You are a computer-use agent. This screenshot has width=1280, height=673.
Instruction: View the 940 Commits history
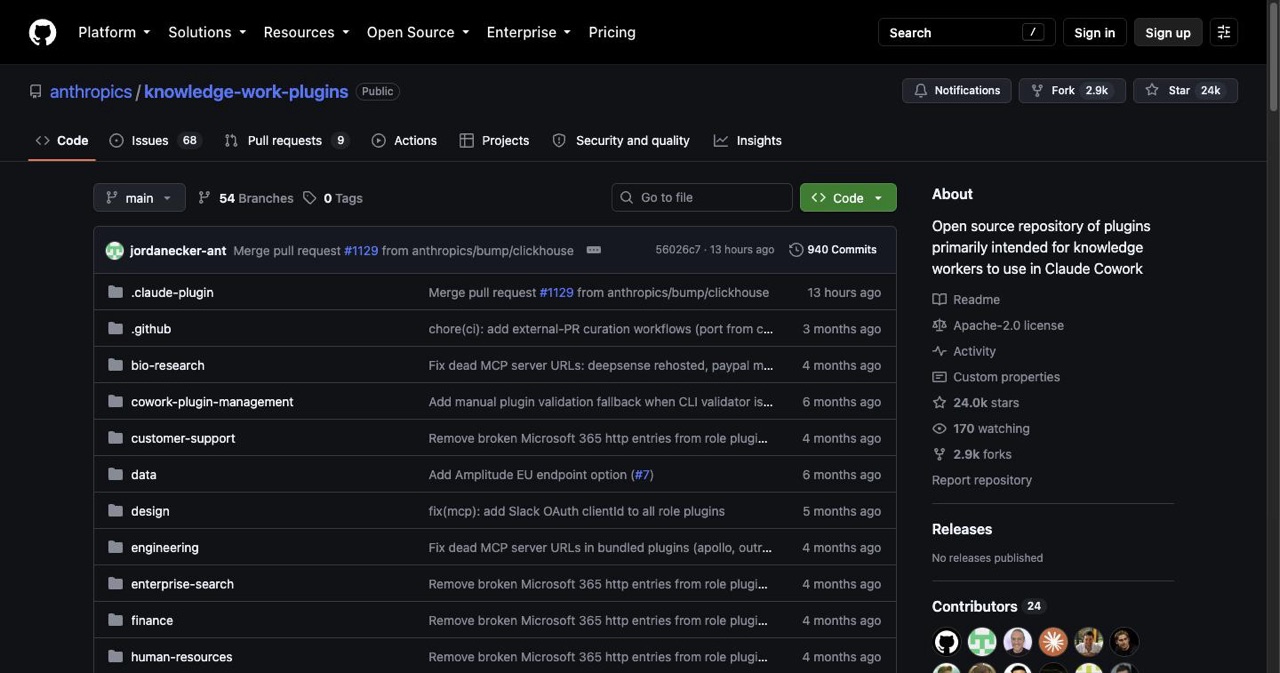(833, 250)
